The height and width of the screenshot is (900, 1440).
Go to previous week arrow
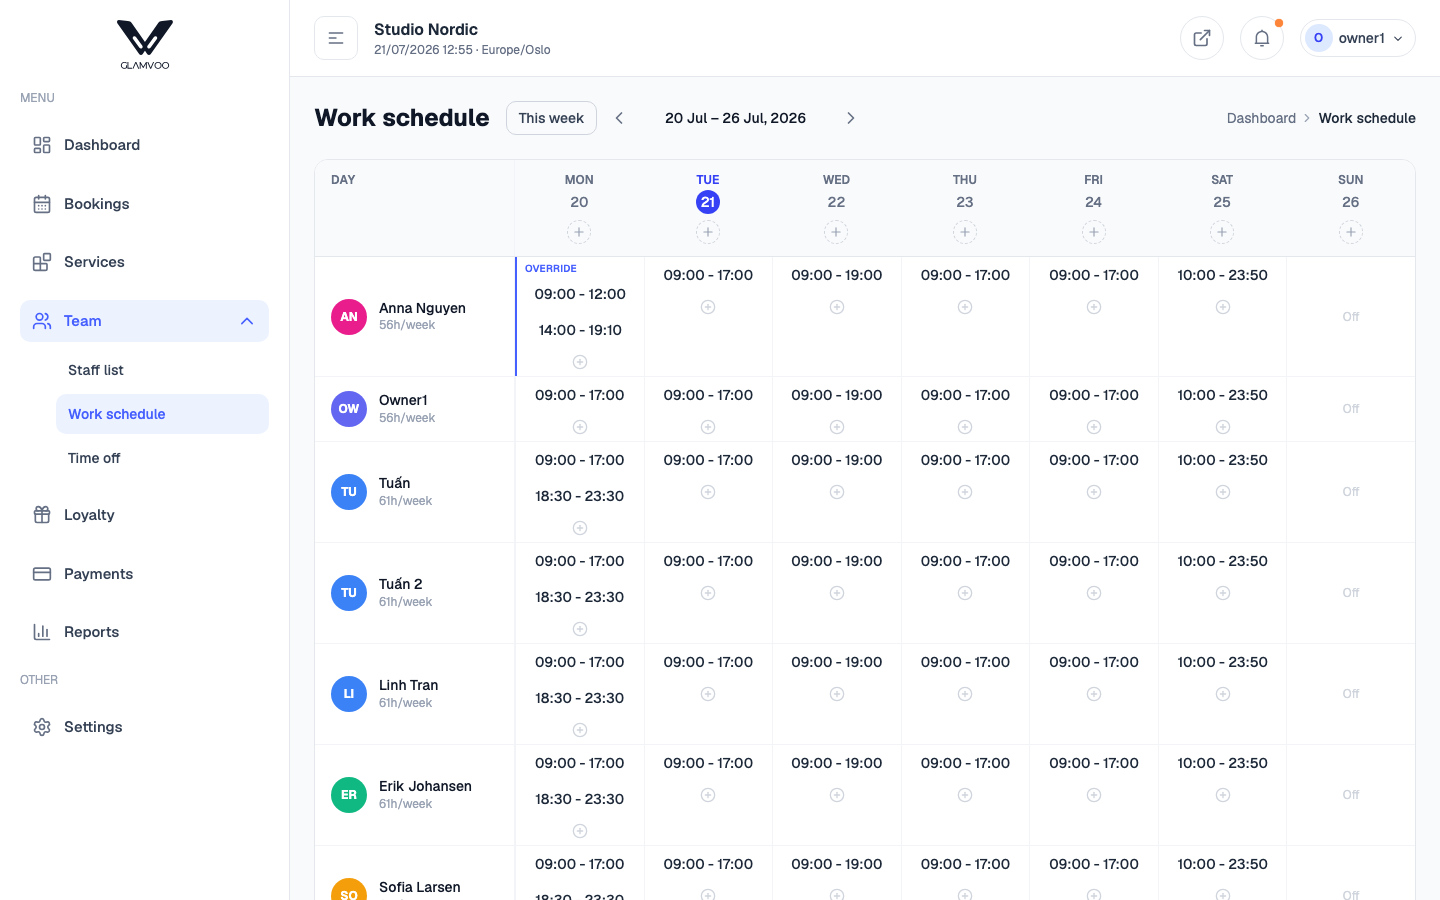click(x=619, y=118)
